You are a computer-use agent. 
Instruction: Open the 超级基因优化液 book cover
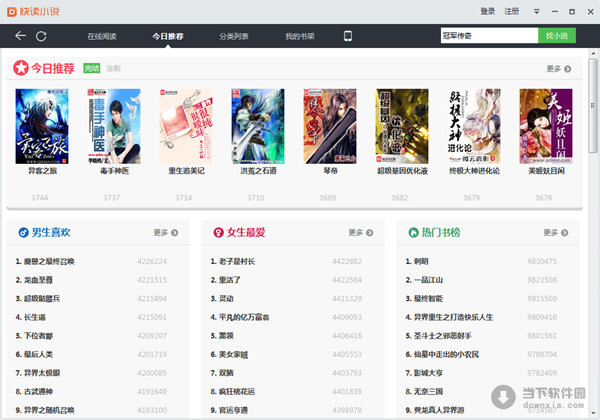coord(402,126)
